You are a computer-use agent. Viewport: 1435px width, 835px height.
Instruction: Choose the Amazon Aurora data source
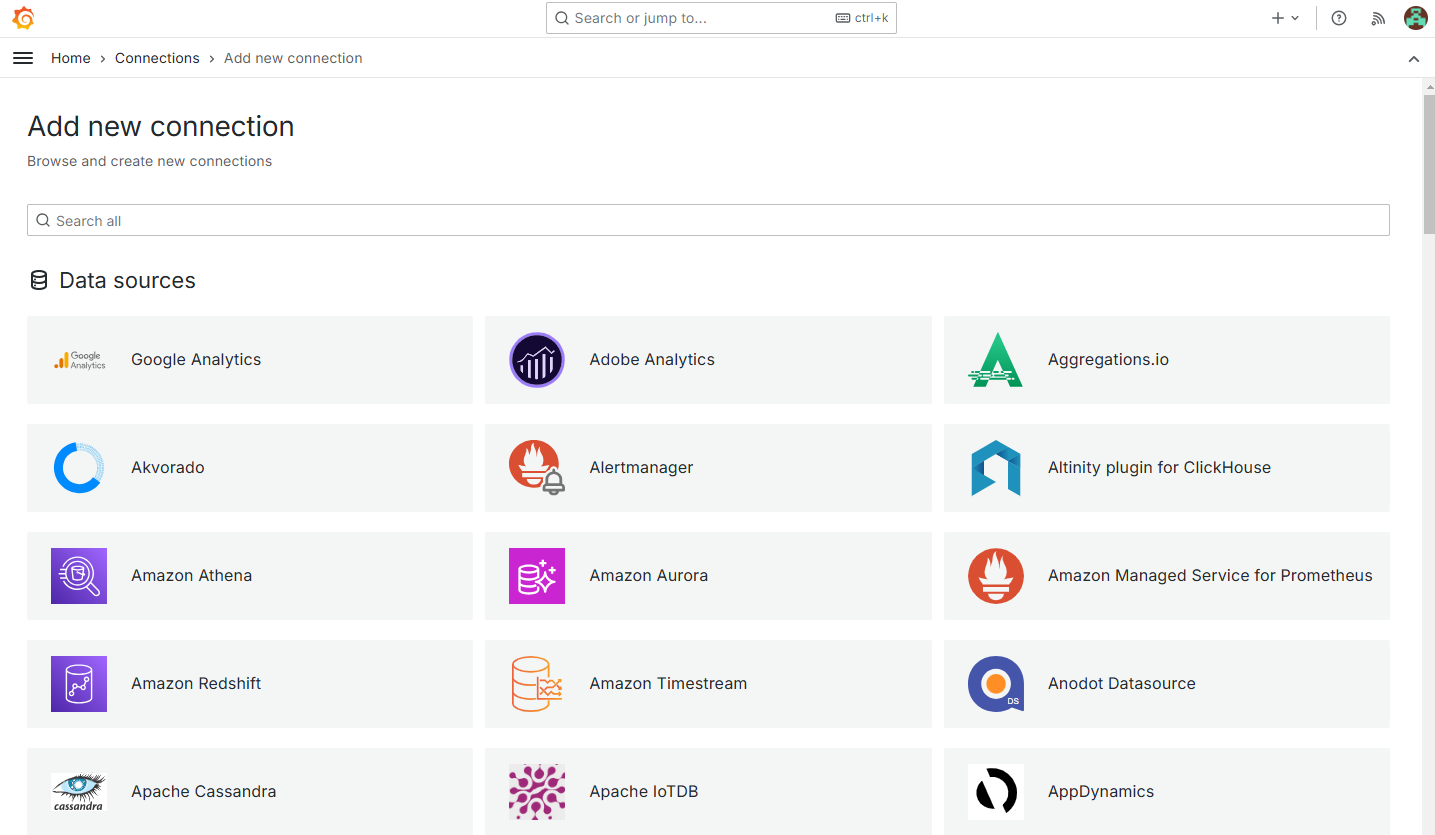point(708,576)
